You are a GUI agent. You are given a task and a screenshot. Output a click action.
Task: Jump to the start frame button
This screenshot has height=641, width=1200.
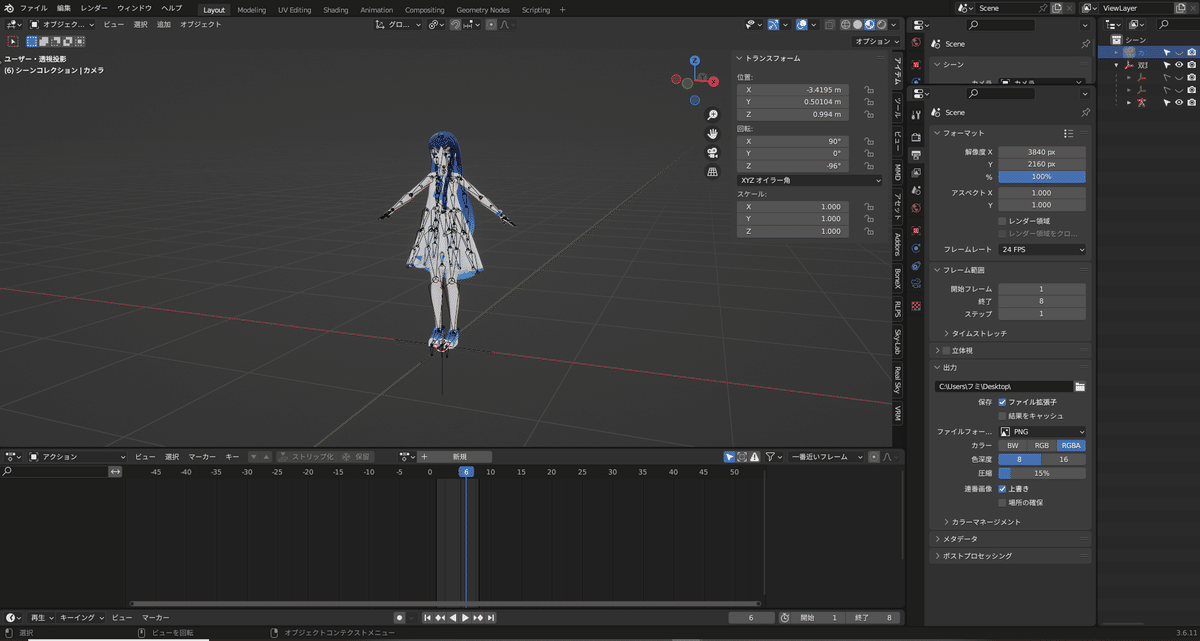(427, 618)
